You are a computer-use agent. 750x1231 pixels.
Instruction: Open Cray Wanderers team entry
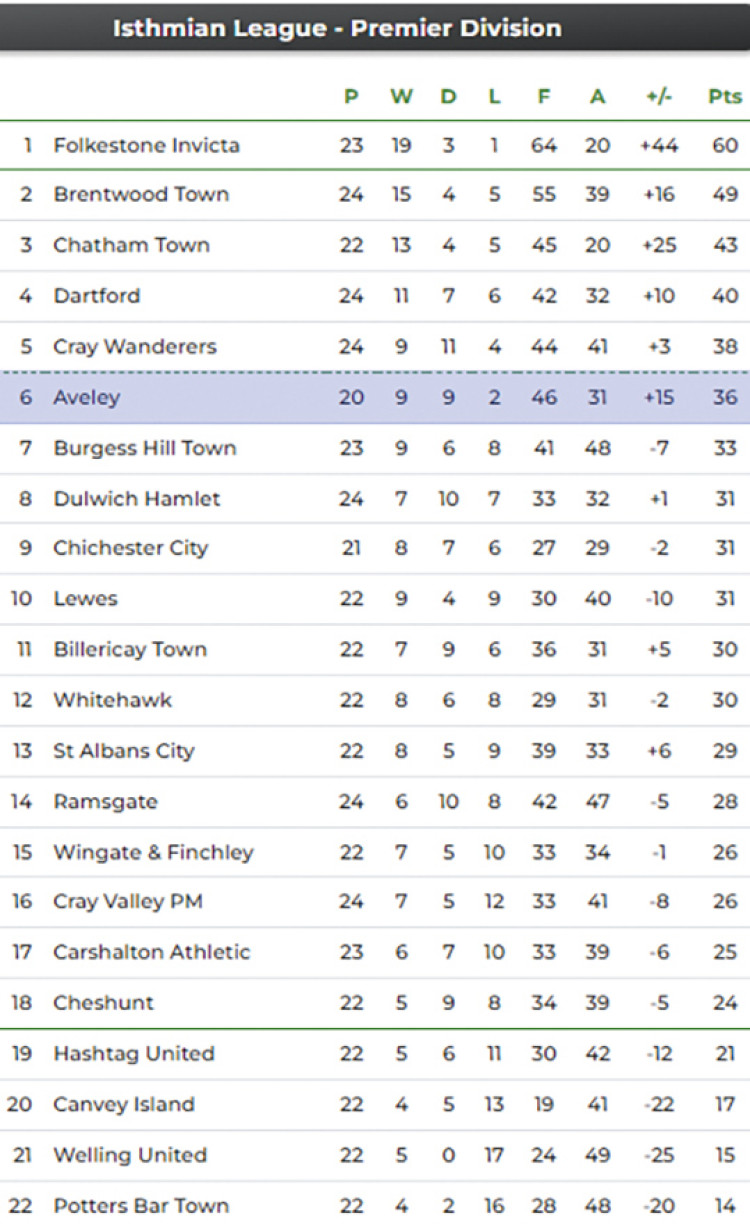pyautogui.click(x=135, y=347)
